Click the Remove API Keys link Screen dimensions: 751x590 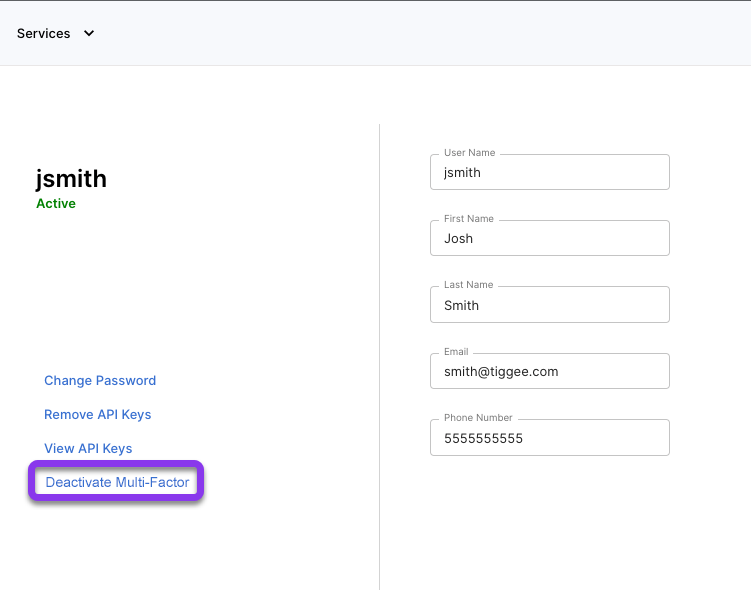(x=98, y=415)
